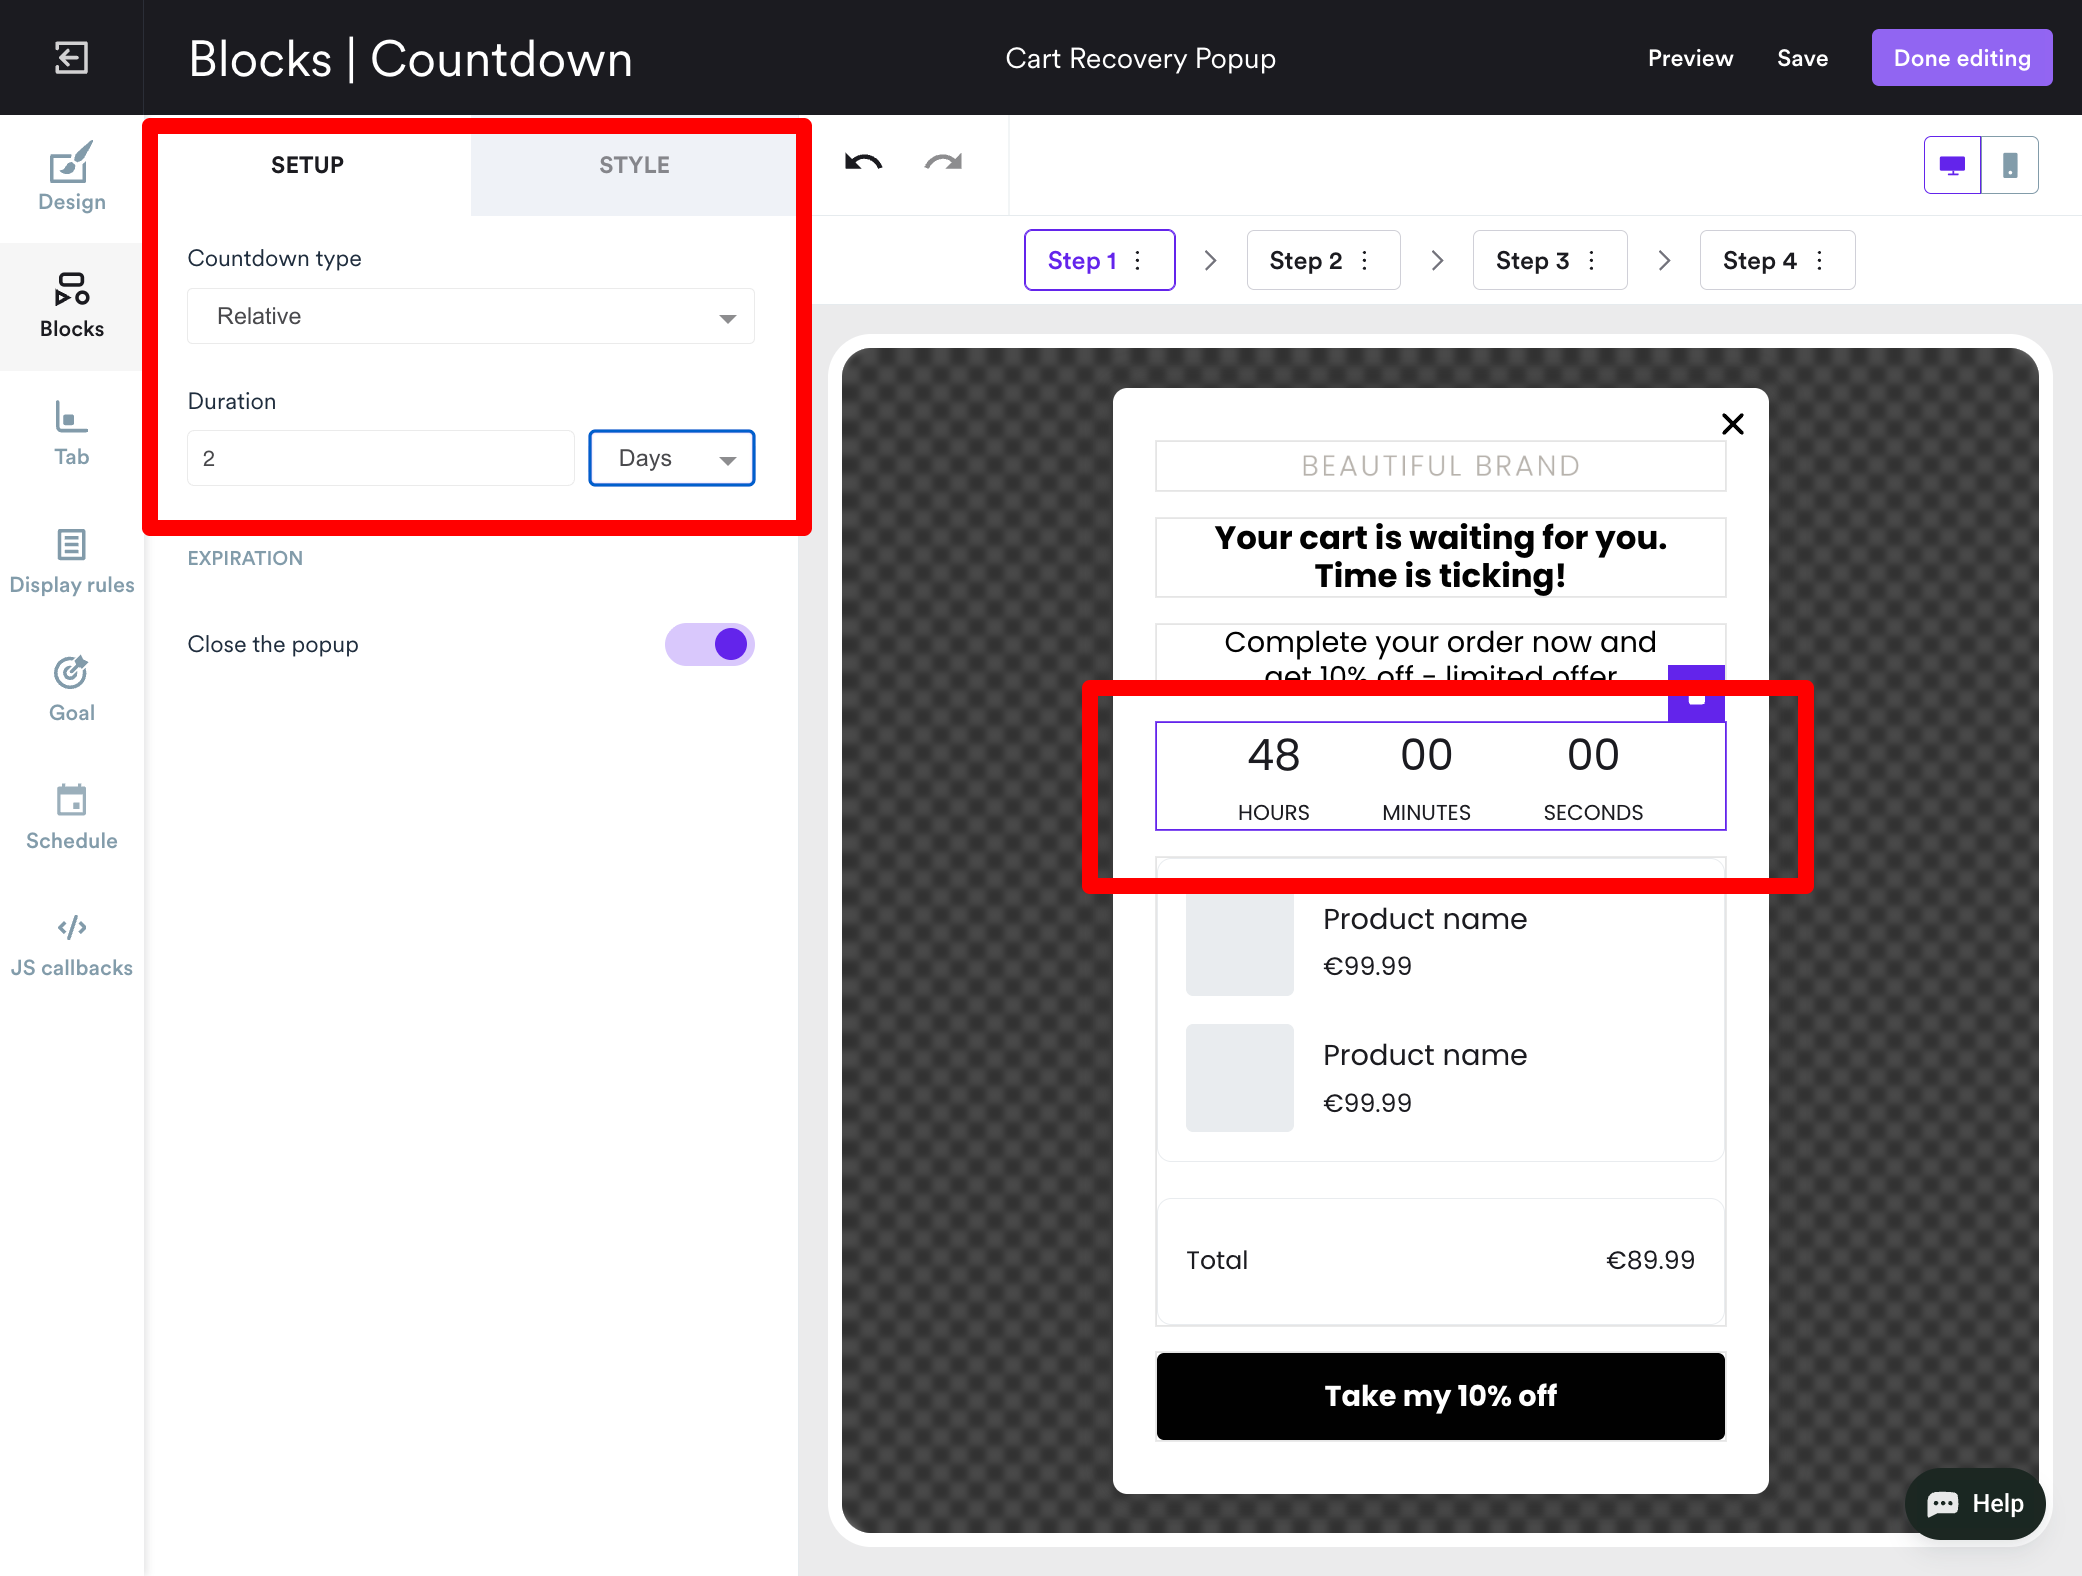Open the Days unit dropdown

point(672,459)
